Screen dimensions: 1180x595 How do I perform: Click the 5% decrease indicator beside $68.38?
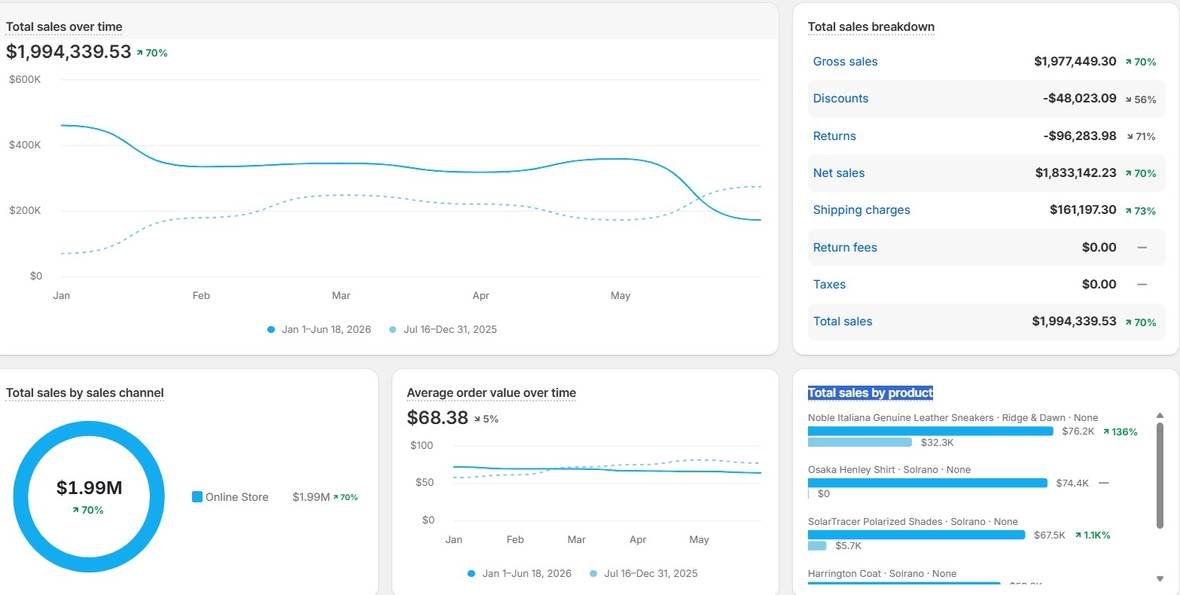point(486,419)
